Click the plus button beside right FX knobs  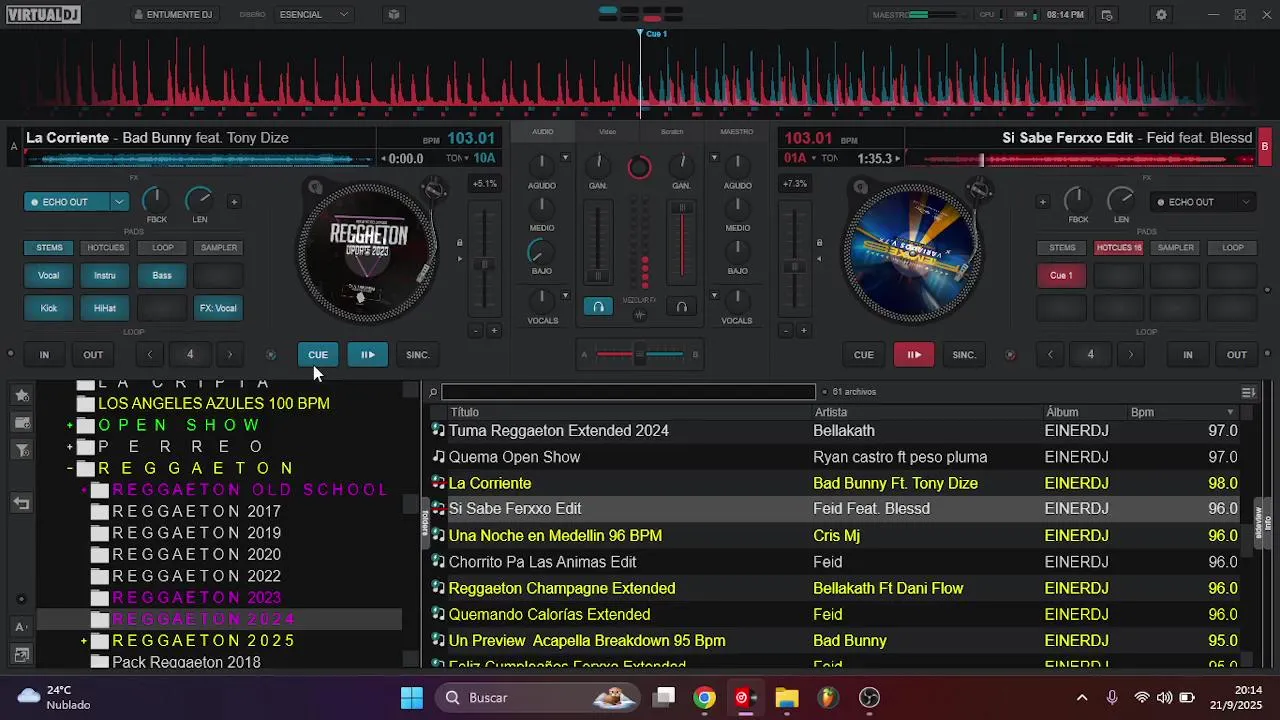coord(1042,202)
